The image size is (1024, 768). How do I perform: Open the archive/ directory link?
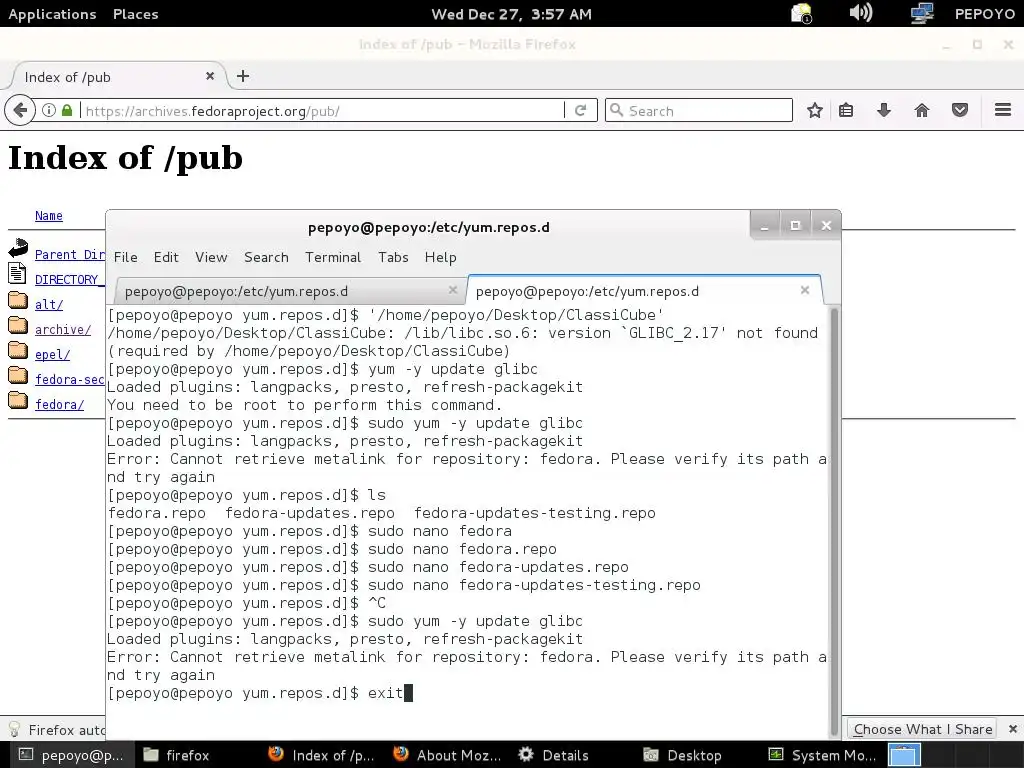pos(63,329)
